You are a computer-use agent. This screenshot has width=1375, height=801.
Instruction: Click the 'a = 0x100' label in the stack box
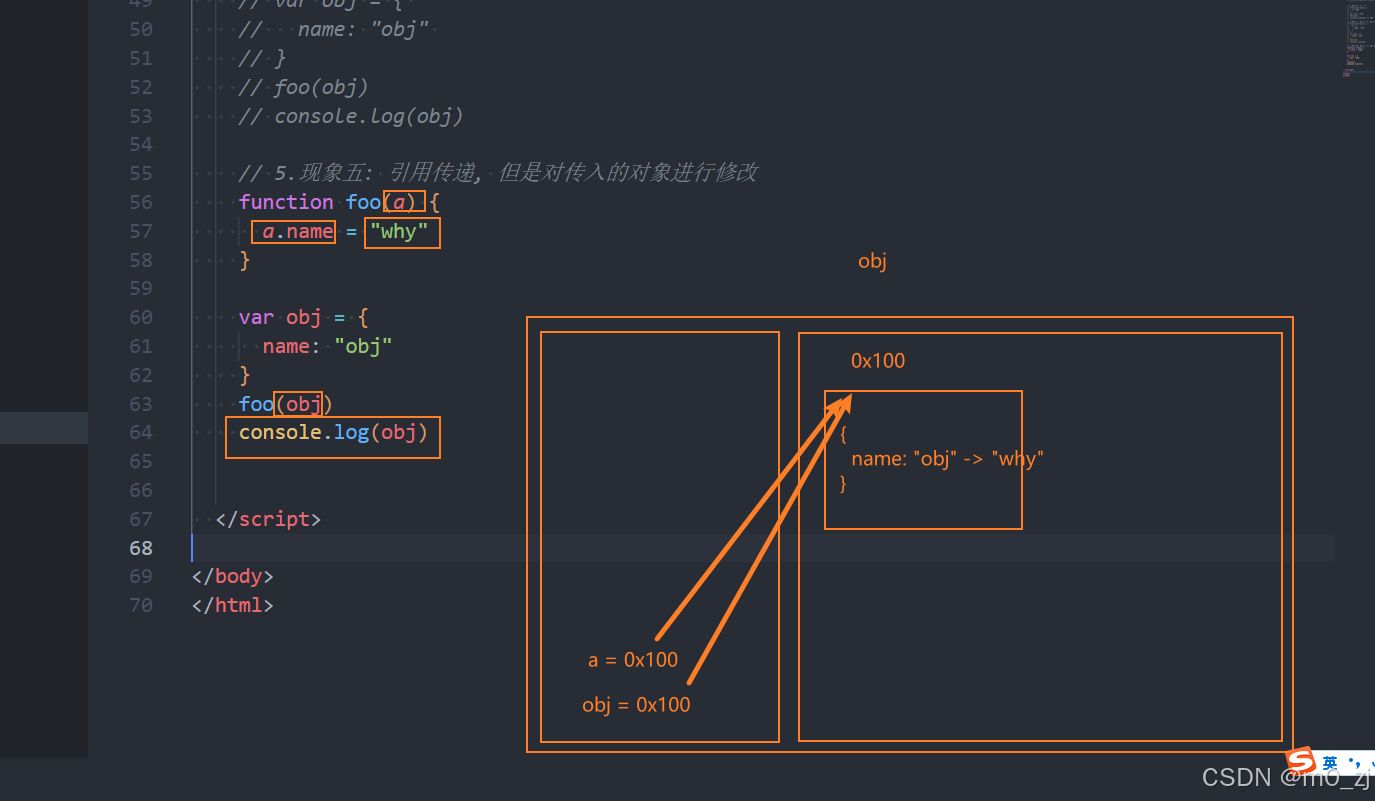[632, 659]
